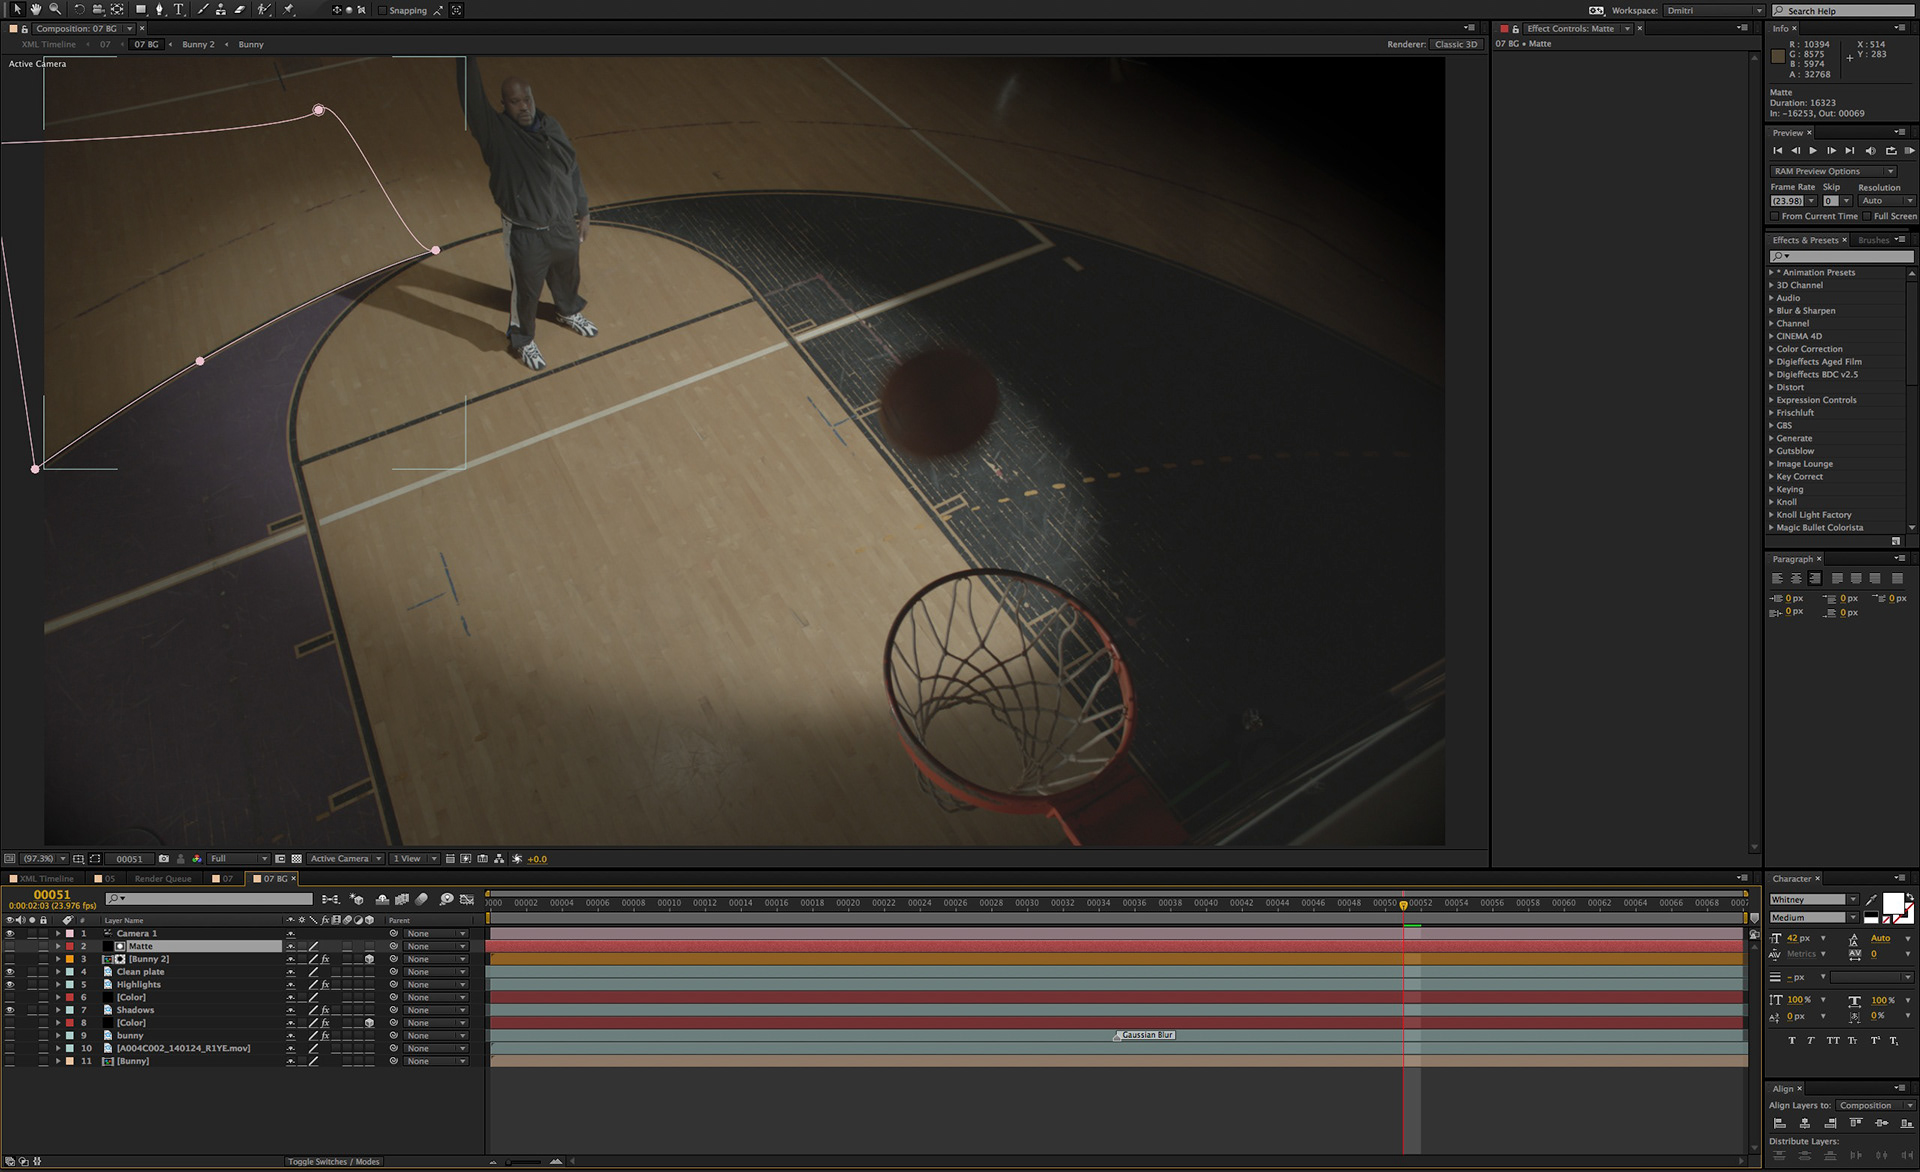Enable the Snapping checkbox
The height and width of the screenshot is (1172, 1920).
pos(382,10)
